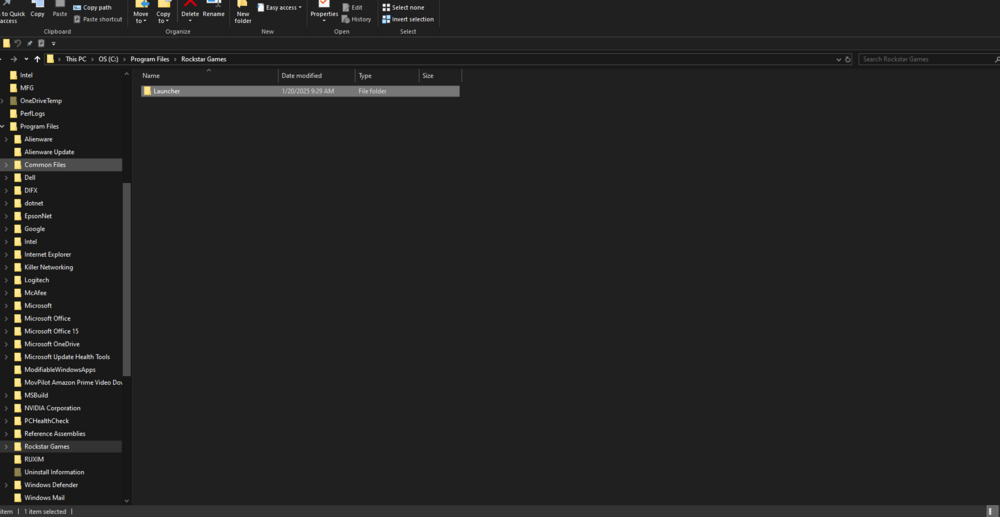Click Copy path button

pos(92,8)
